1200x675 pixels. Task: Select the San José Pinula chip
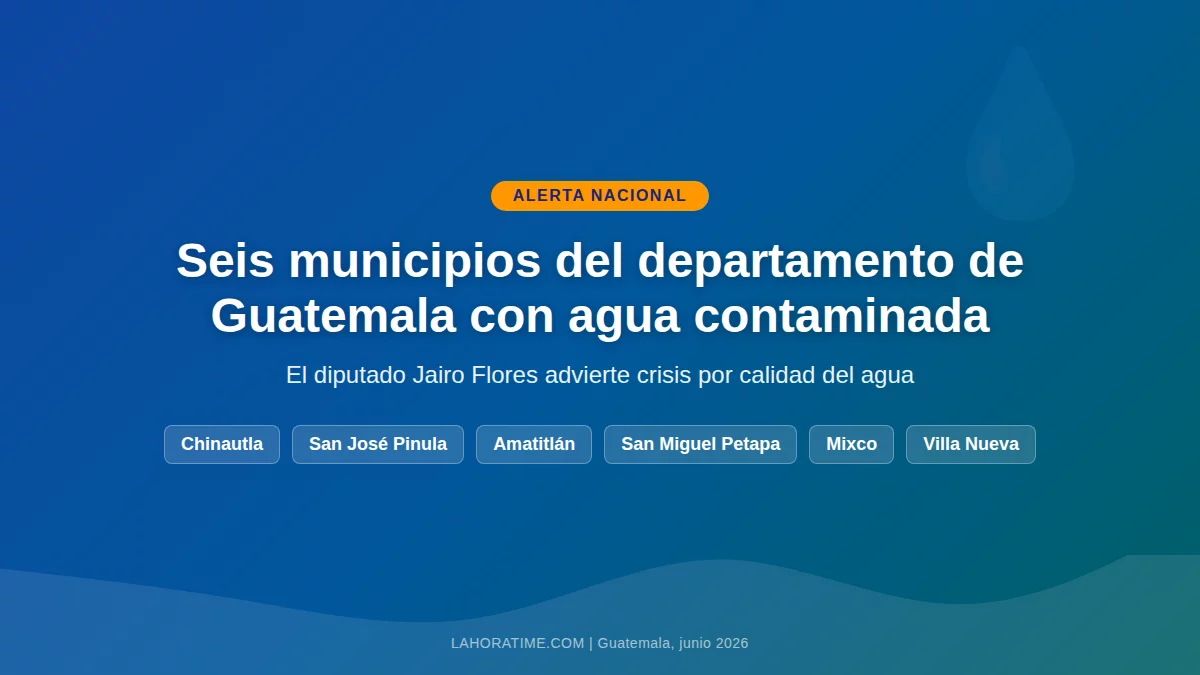[378, 444]
